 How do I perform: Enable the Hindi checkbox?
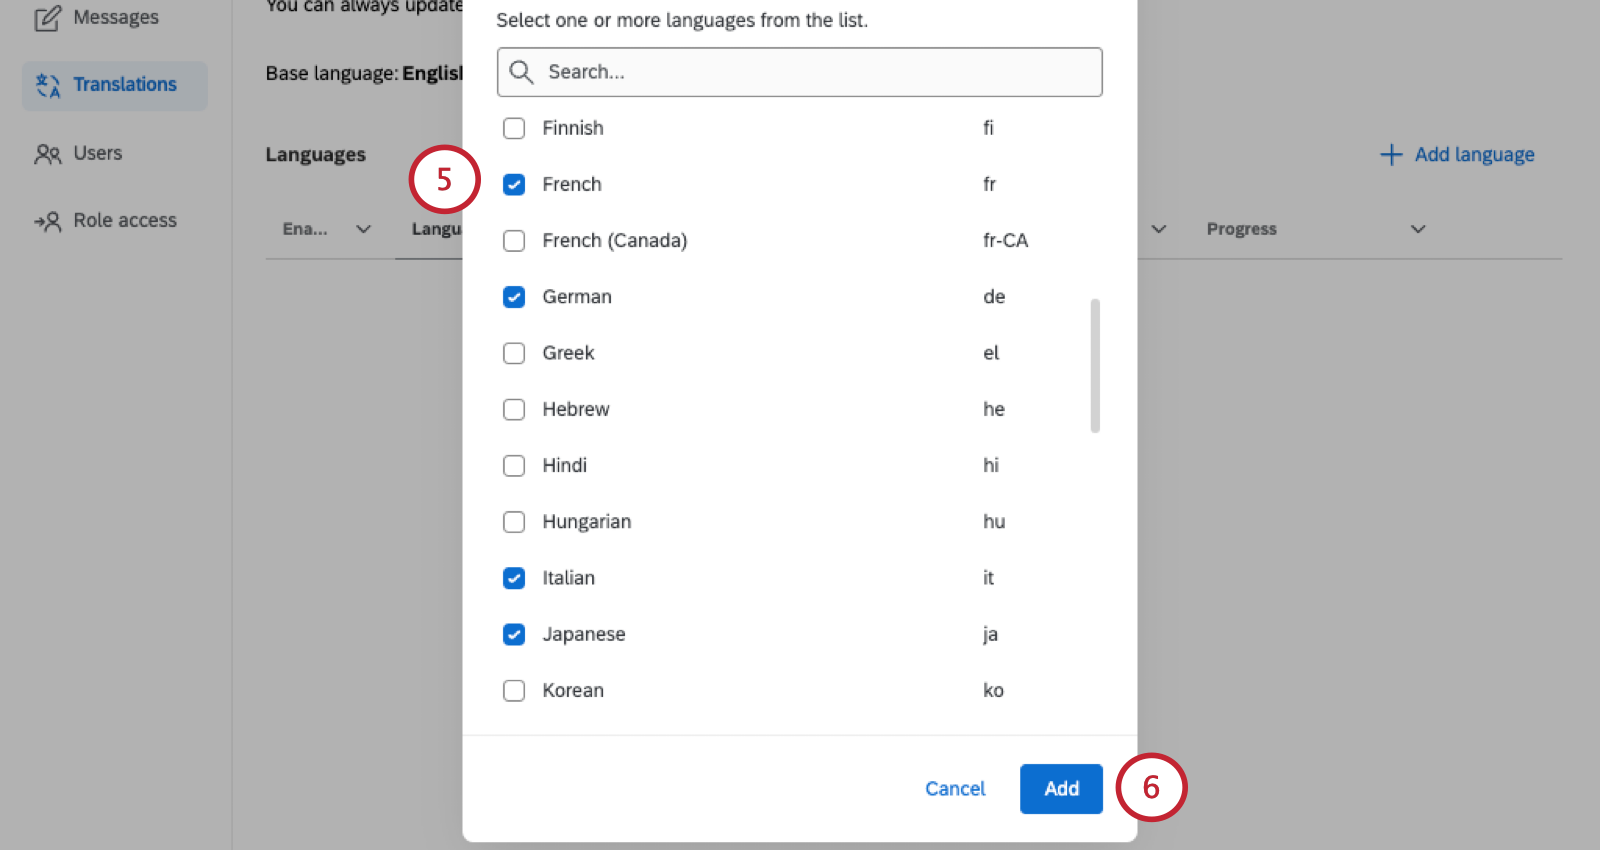514,466
